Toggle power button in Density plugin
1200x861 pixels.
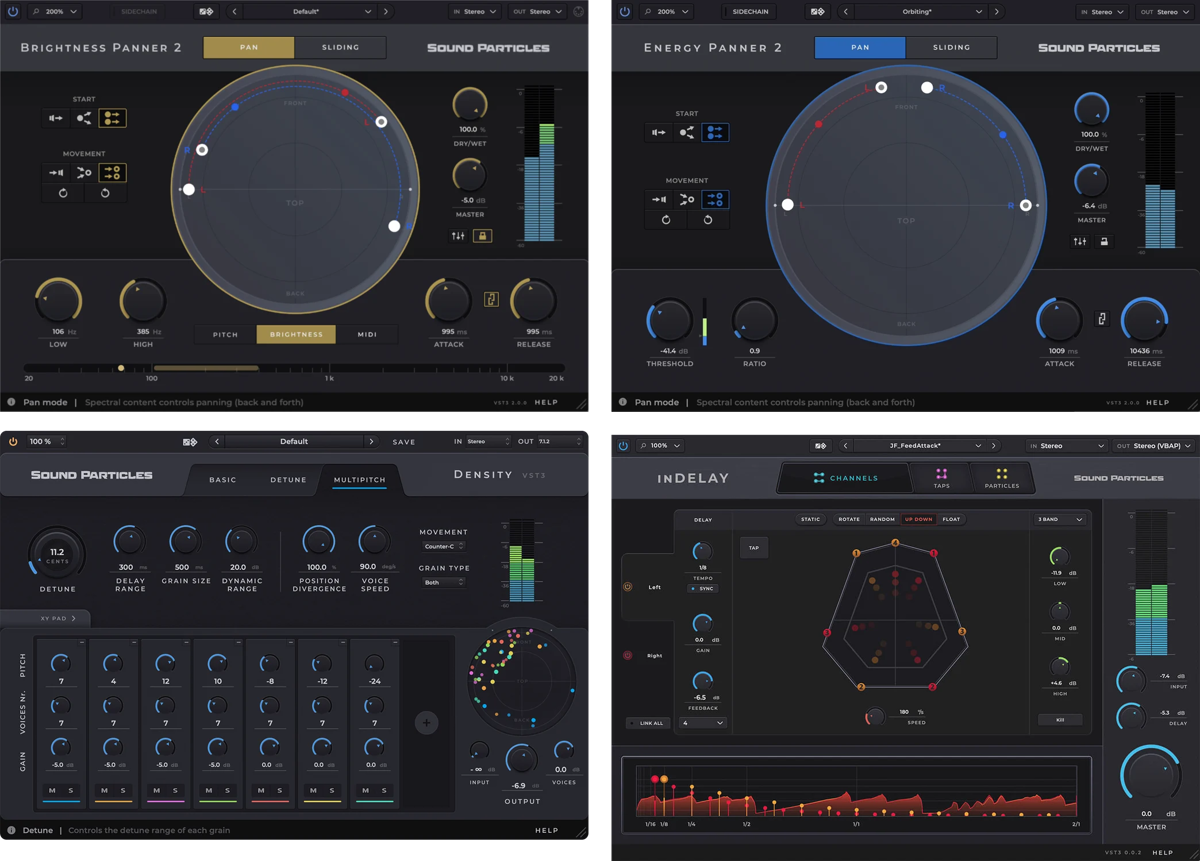13,441
